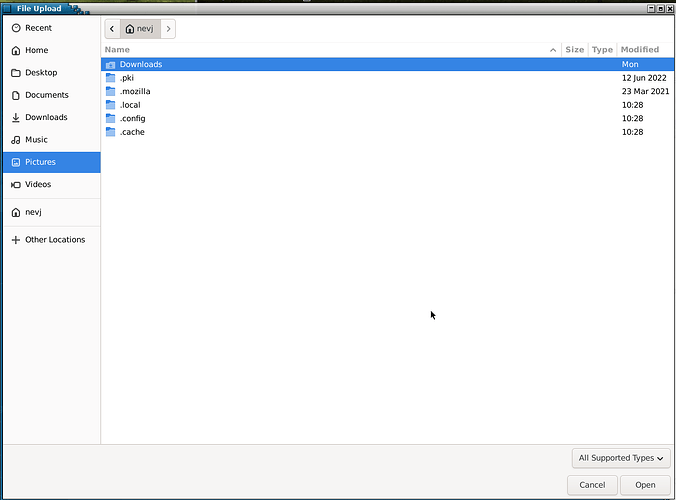The image size is (676, 500).
Task: Toggle the sort direction arrow in Name header
Action: 553,50
